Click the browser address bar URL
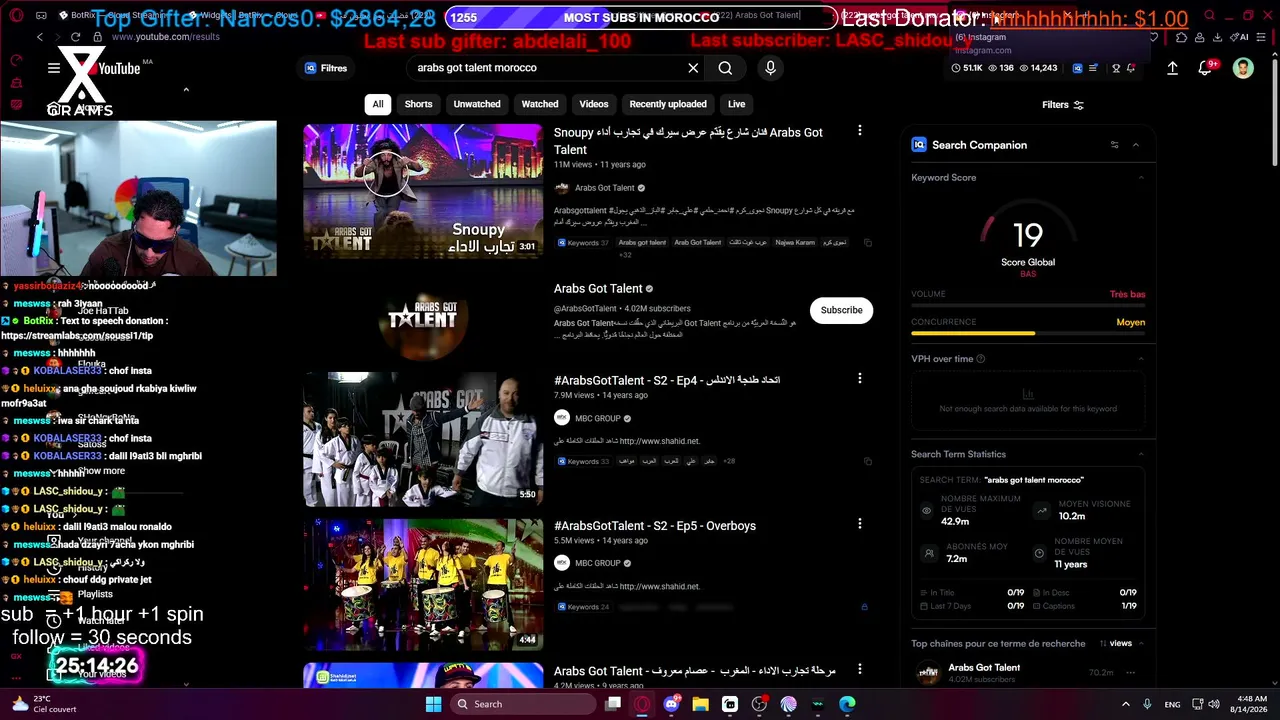Screen dimensions: 1280x720 [x=165, y=37]
